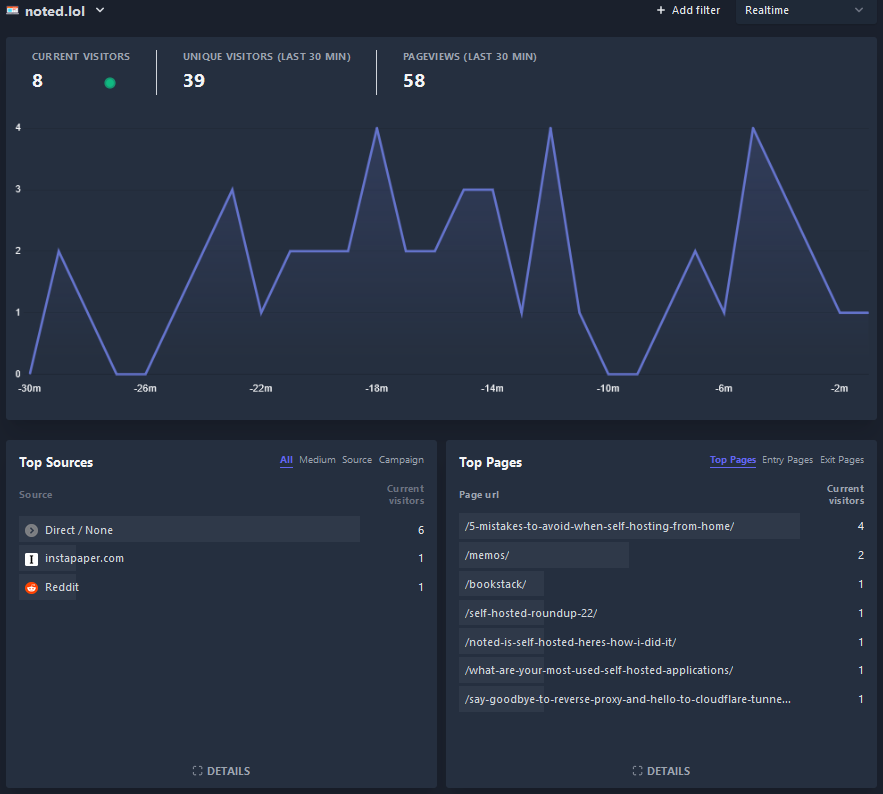Show Entry Pages in Top Pages

pyautogui.click(x=787, y=460)
